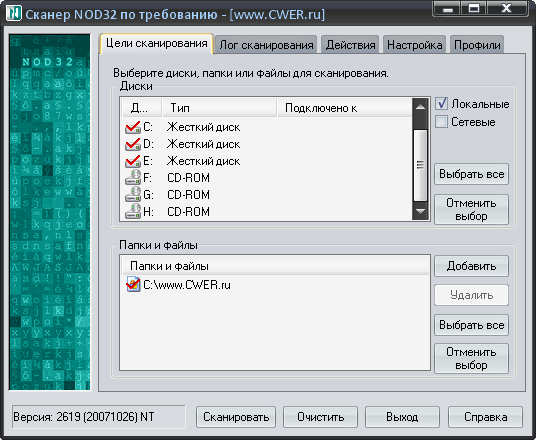Click the drives list scrollbar thumb
536x440 pixels.
click(x=420, y=165)
